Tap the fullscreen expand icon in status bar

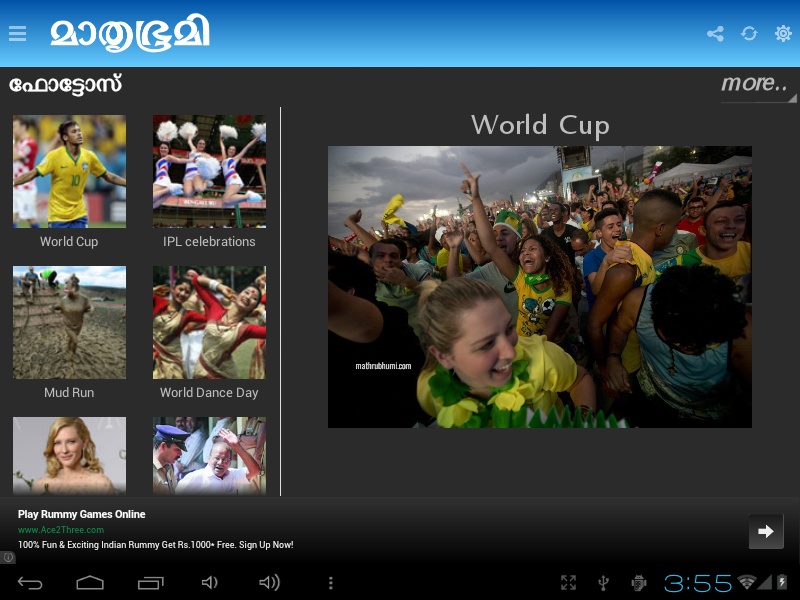click(x=568, y=583)
